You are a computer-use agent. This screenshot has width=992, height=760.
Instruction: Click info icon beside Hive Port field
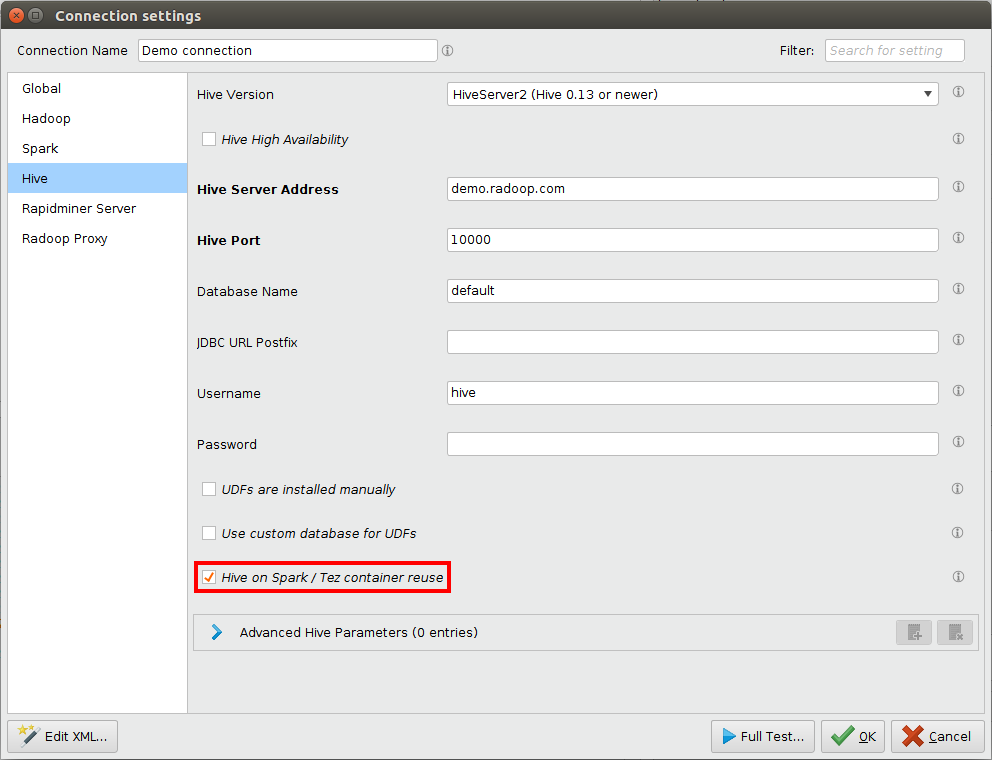tap(958, 238)
